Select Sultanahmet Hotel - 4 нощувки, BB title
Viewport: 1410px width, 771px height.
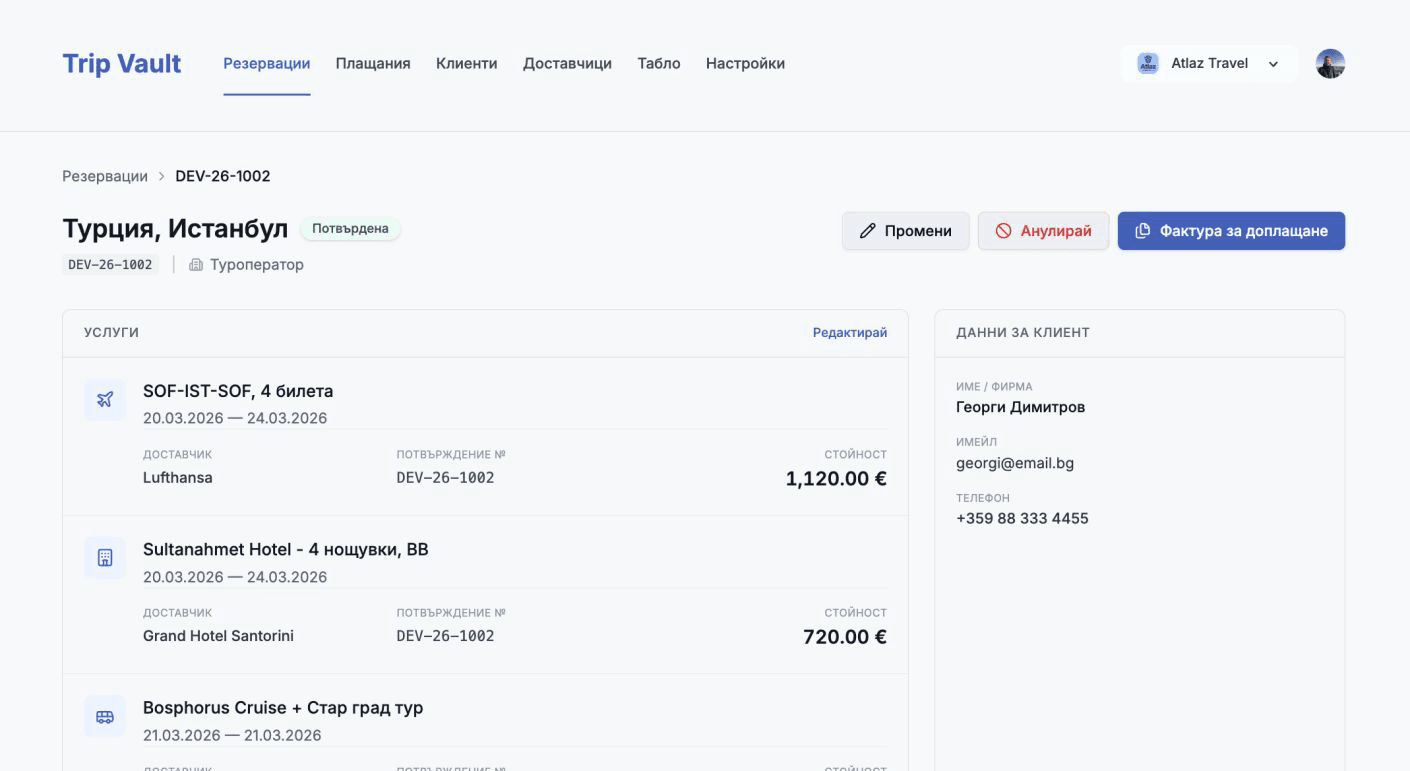[x=286, y=549]
